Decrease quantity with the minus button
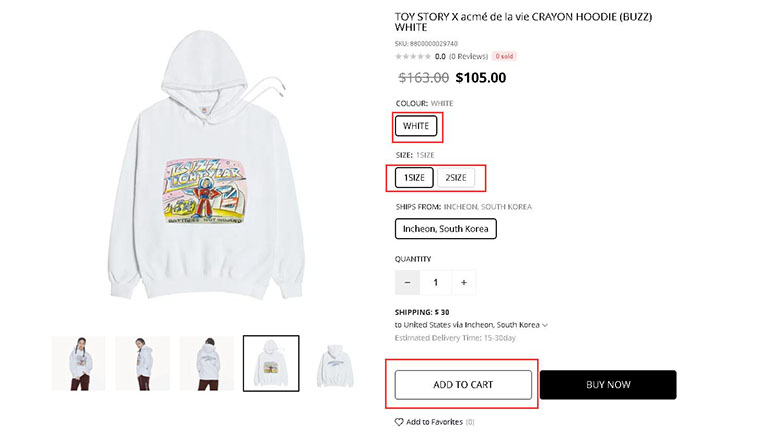The width and height of the screenshot is (780, 435). coord(407,283)
